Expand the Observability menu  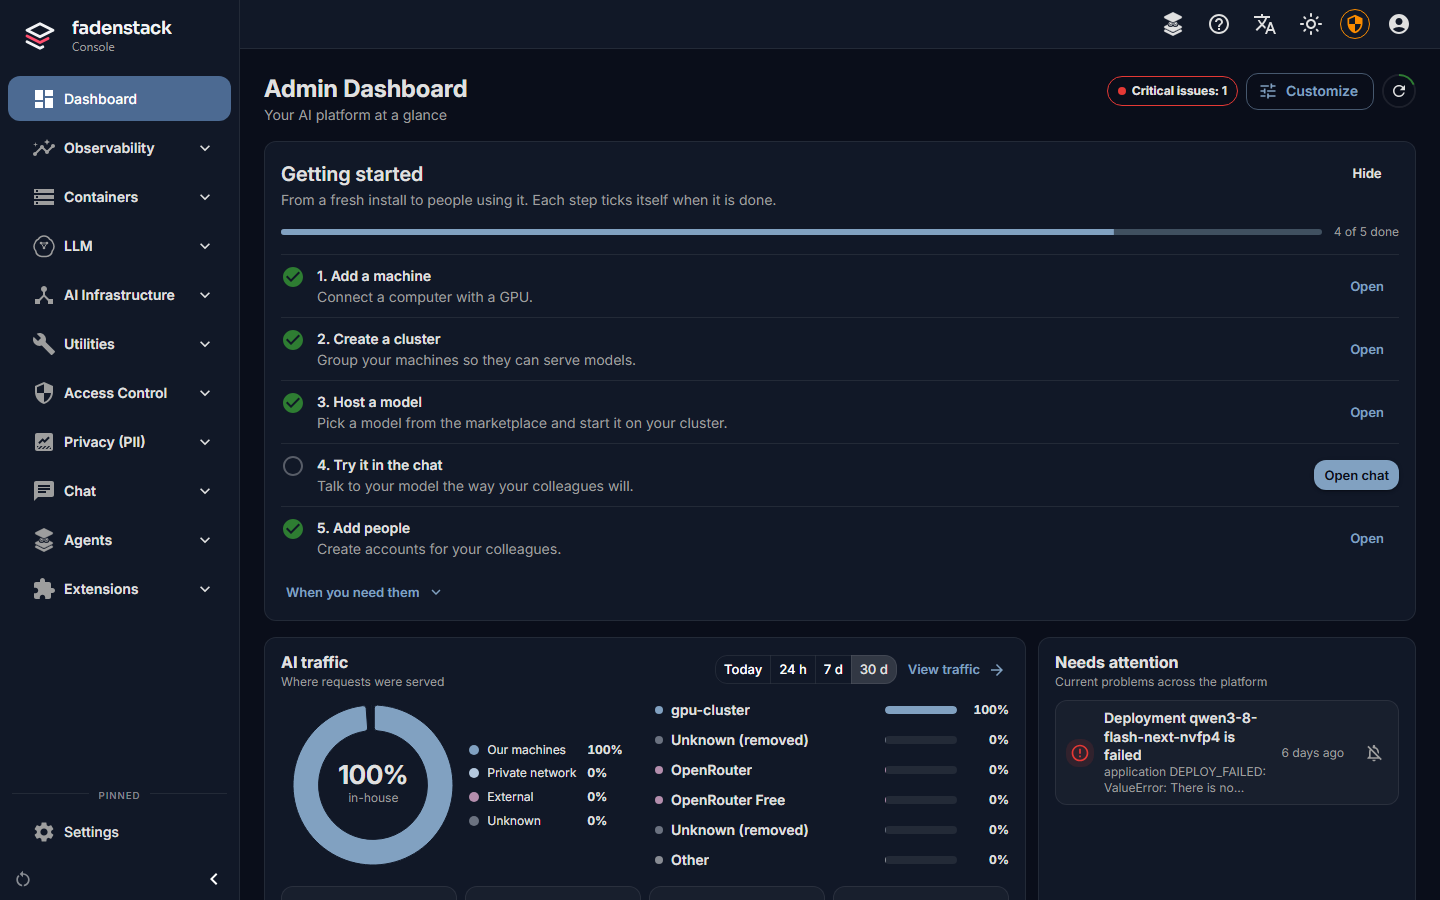pyautogui.click(x=120, y=148)
